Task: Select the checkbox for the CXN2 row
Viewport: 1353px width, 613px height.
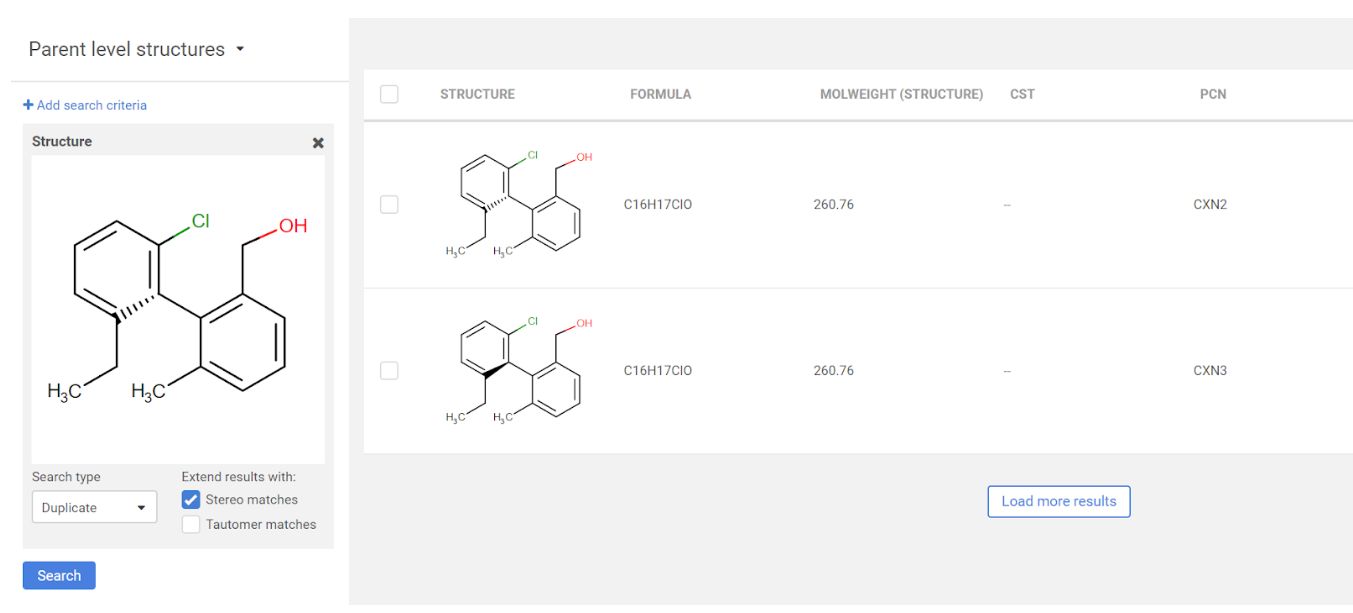Action: 389,204
